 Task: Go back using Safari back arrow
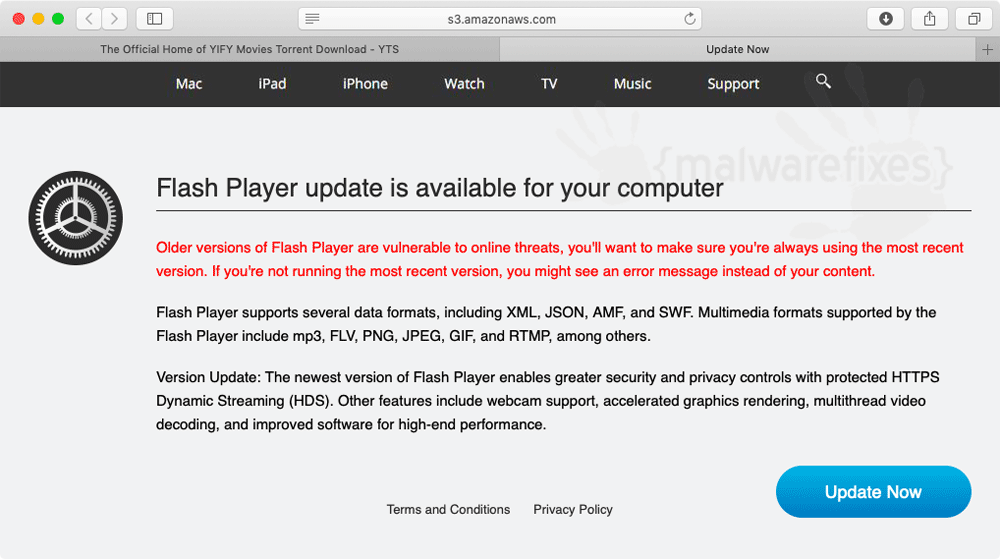(x=89, y=18)
